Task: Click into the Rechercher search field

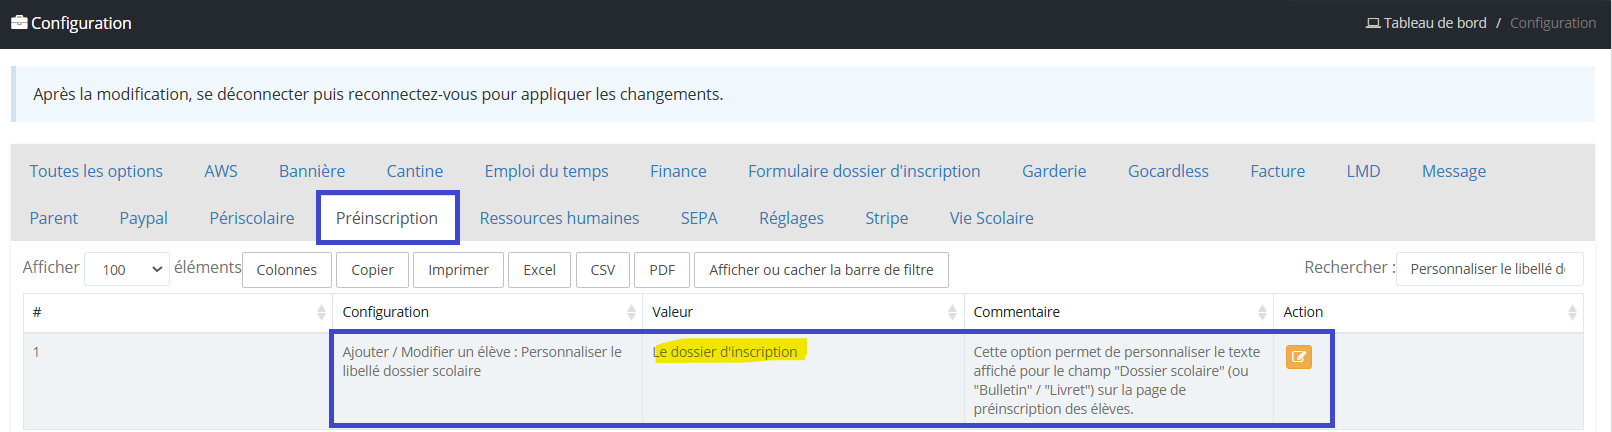Action: click(x=1489, y=269)
